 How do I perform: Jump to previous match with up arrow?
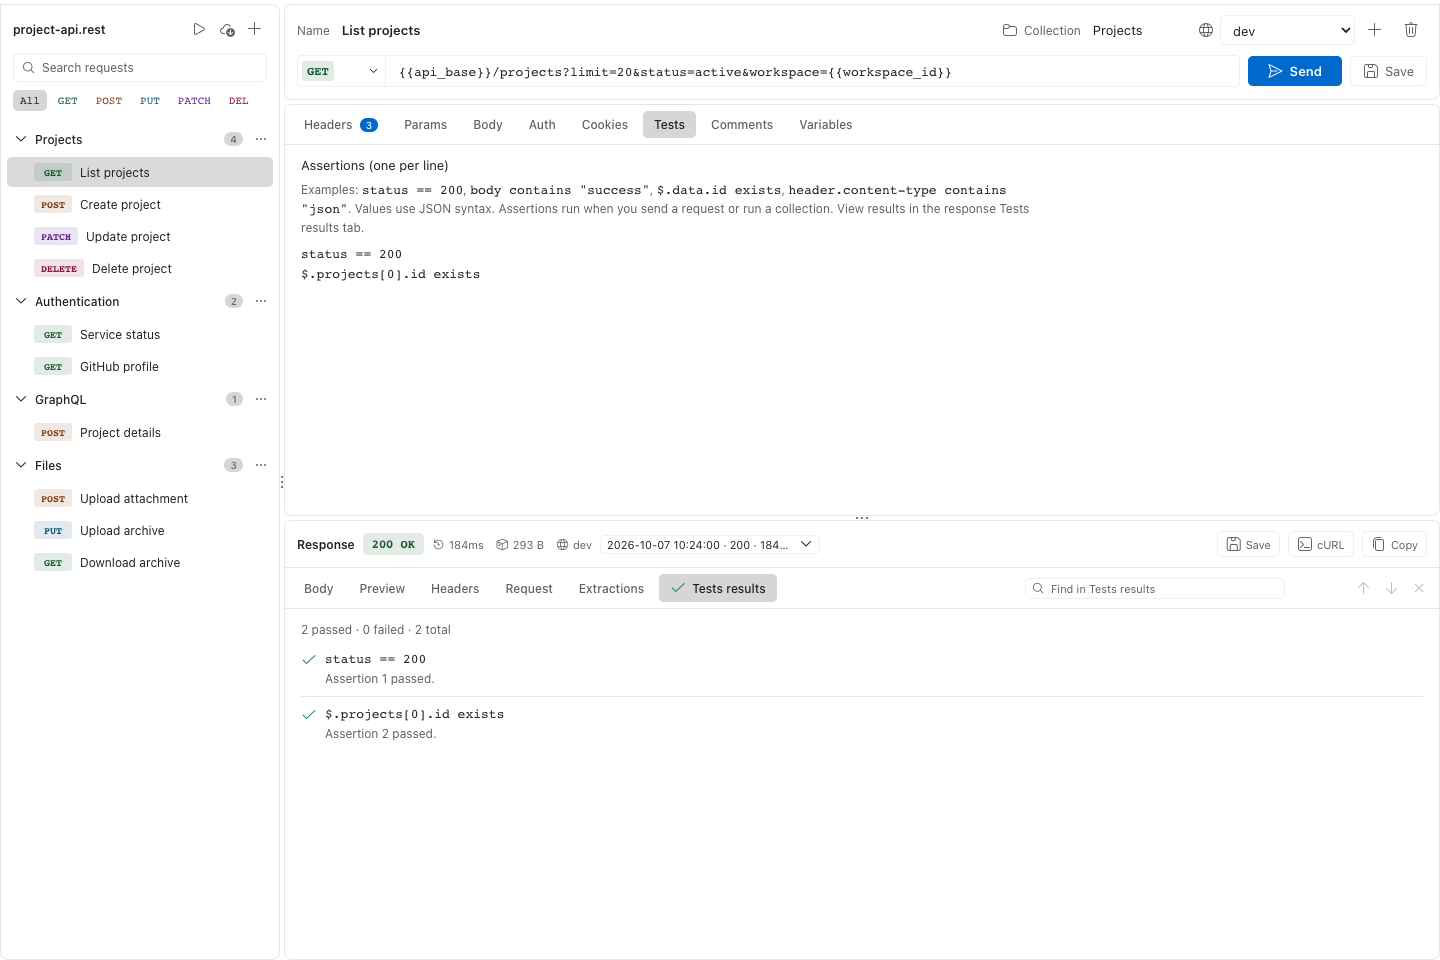coord(1363,588)
